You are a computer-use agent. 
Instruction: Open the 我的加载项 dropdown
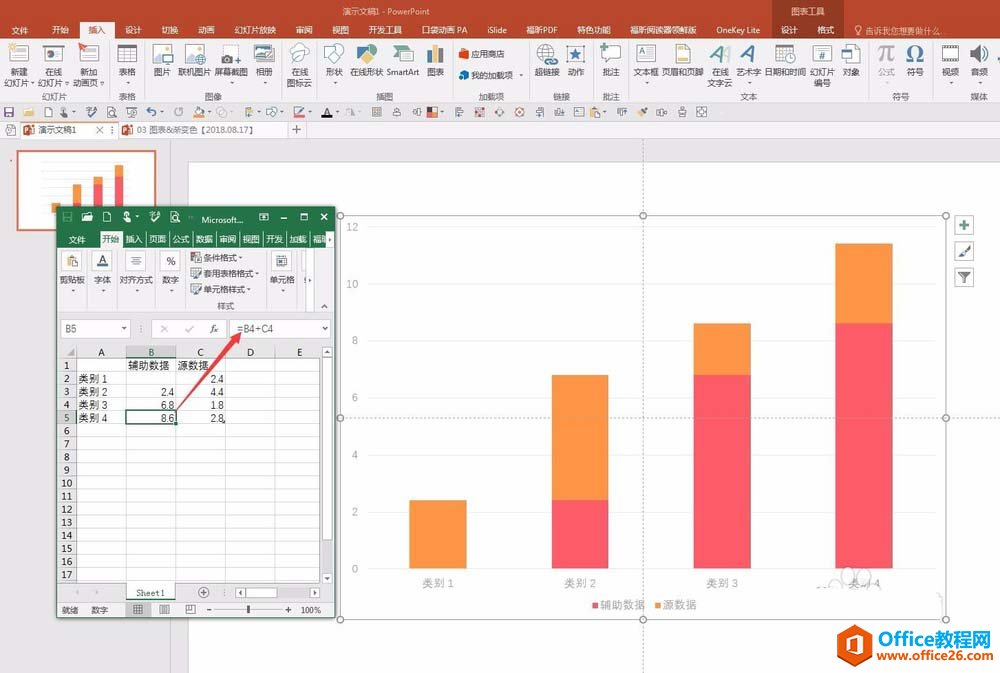click(521, 75)
